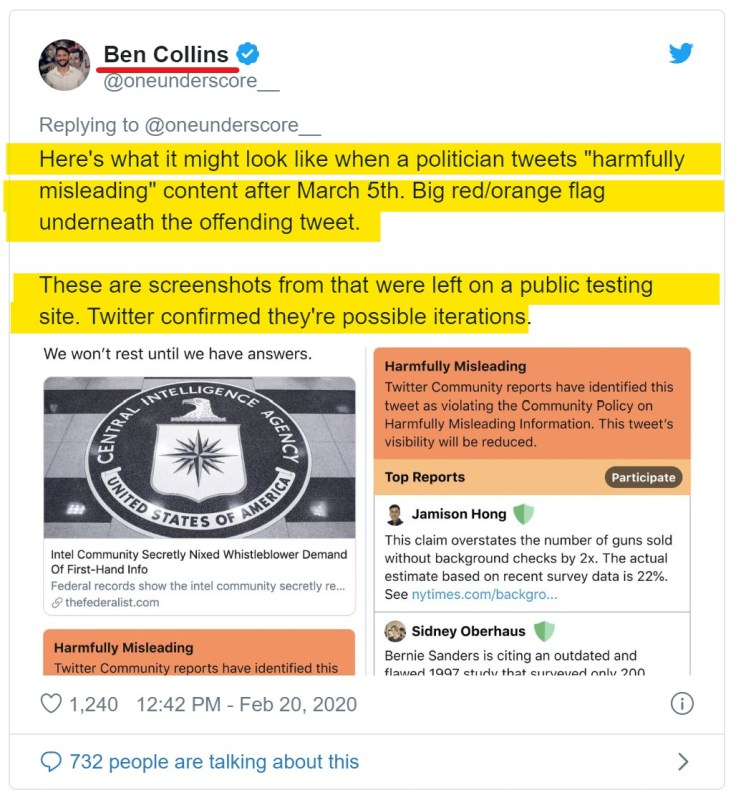
Task: Open Ben Collins's profile picture
Action: 65,66
